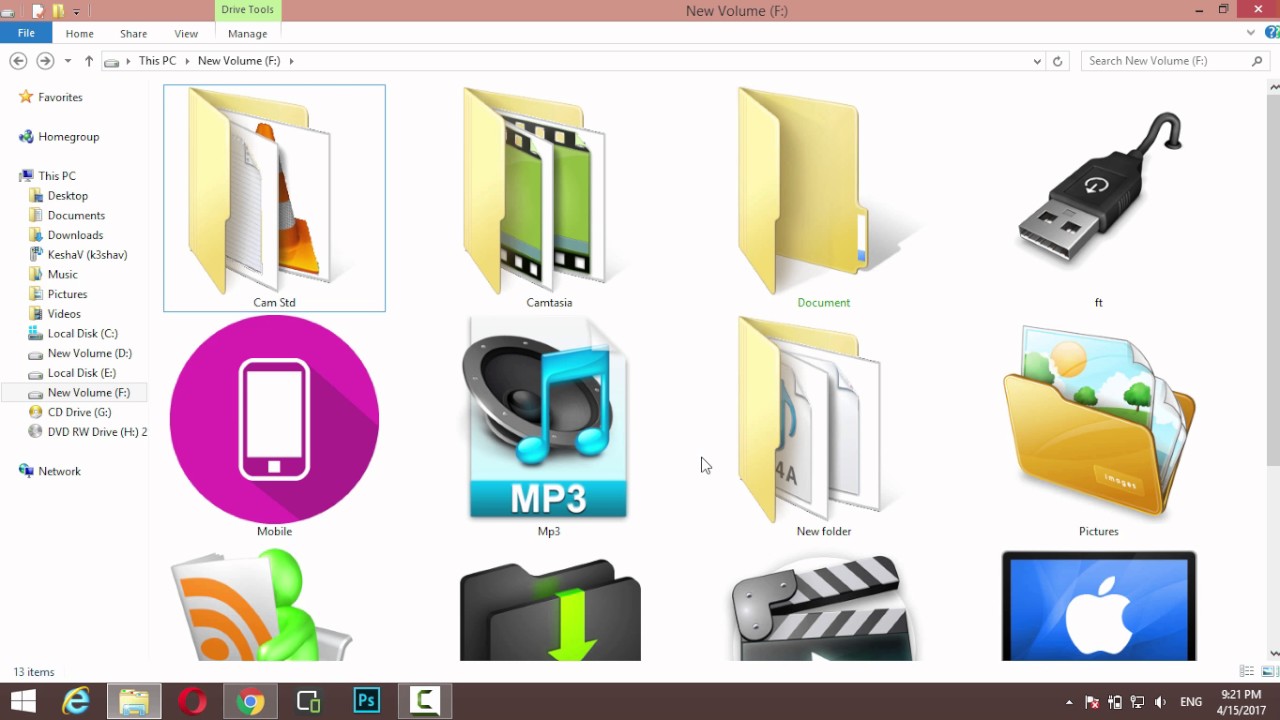Open Photoshop from the taskbar
Image resolution: width=1280 pixels, height=720 pixels.
tap(366, 701)
